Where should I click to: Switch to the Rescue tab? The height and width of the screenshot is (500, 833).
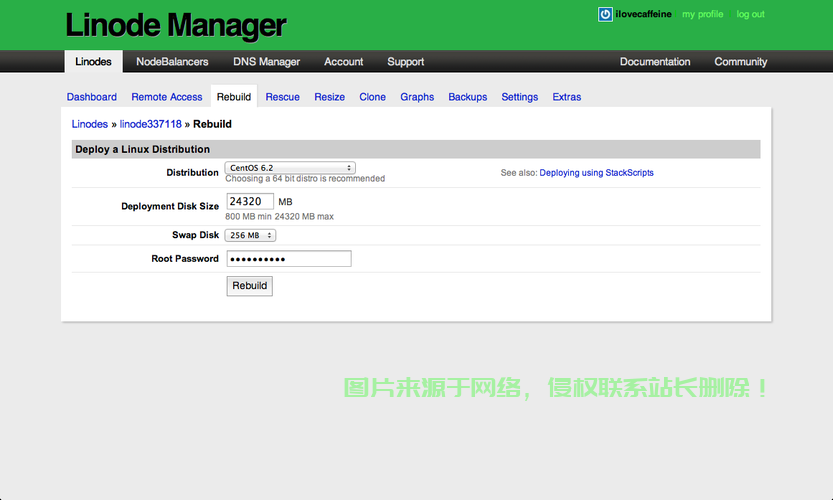(x=283, y=97)
